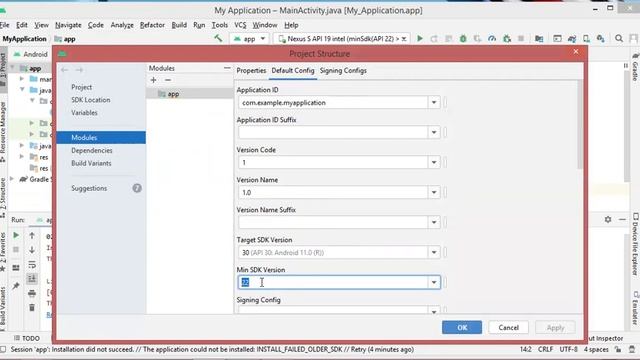Click the down stack trace arrow
Image resolution: width=640 pixels, height=360 pixels.
pos(32,250)
